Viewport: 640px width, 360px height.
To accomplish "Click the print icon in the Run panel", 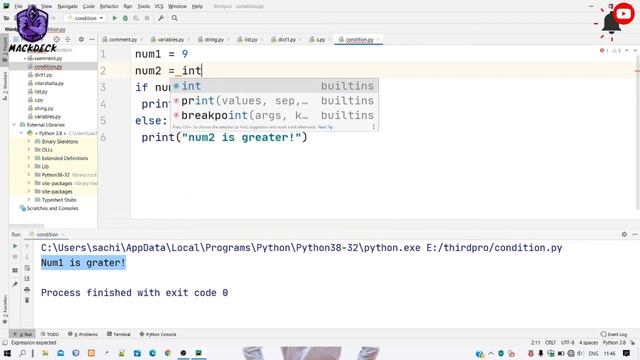I will [x=27, y=289].
